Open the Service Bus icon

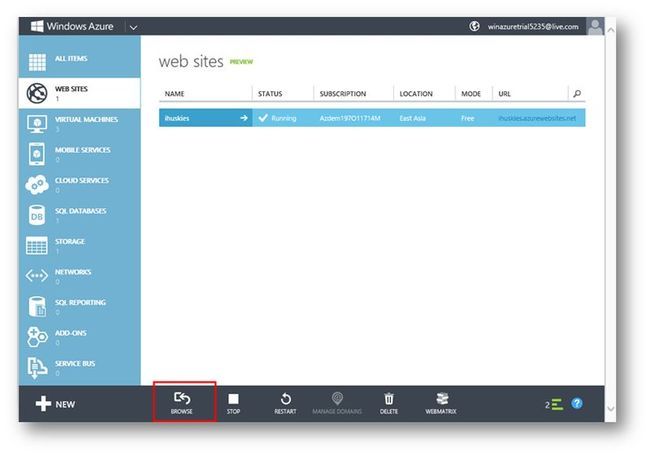(x=37, y=367)
